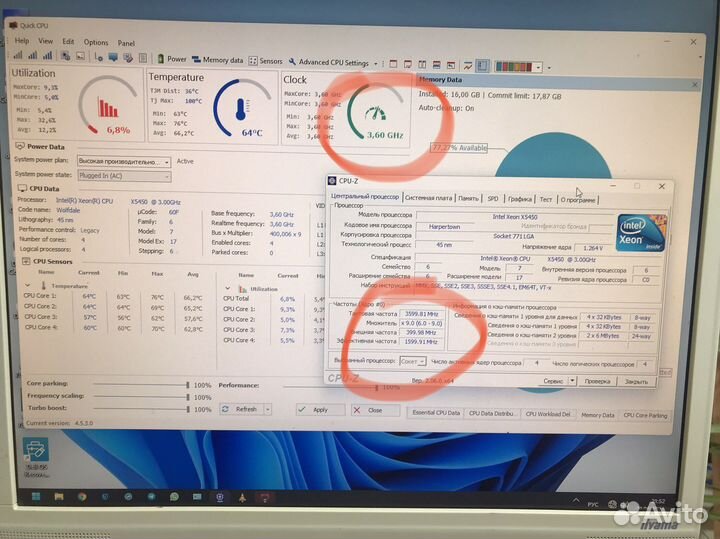
Task: Open Advanced CPU Settings from the toolbar
Action: 329,62
